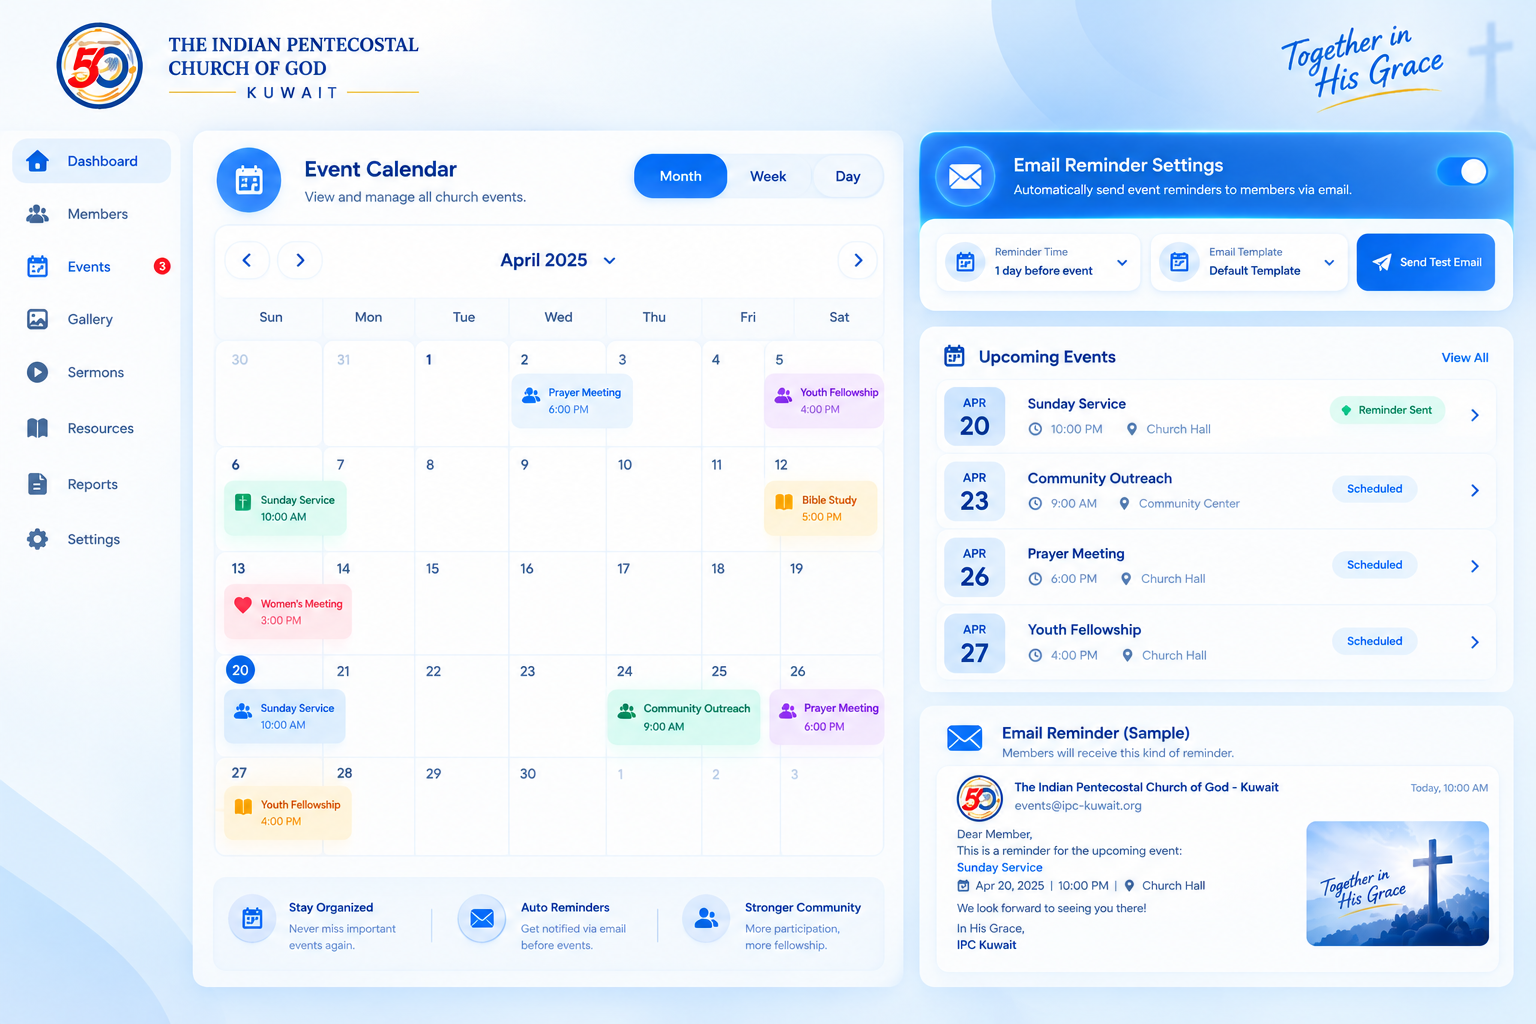This screenshot has height=1024, width=1536.
Task: Click the Auto Reminders envelope icon
Action: 481,918
